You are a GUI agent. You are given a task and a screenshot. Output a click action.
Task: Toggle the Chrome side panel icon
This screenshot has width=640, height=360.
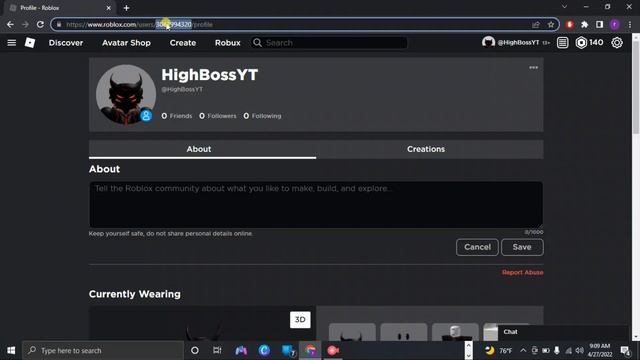click(x=599, y=24)
